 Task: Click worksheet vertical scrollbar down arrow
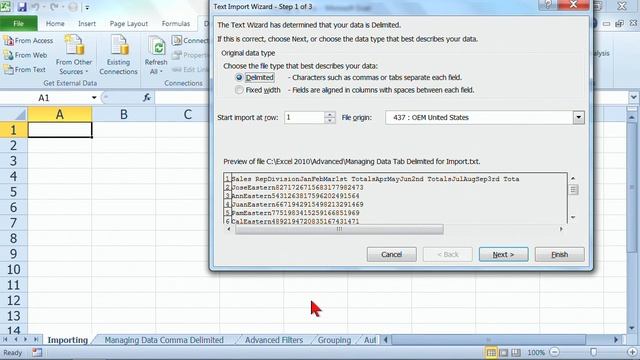pos(632,328)
